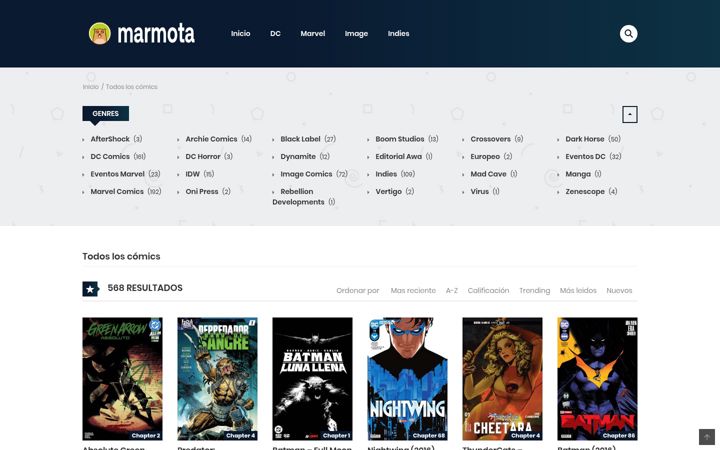The image size is (720, 450).
Task: Sort results by Más reciente
Action: pos(413,290)
